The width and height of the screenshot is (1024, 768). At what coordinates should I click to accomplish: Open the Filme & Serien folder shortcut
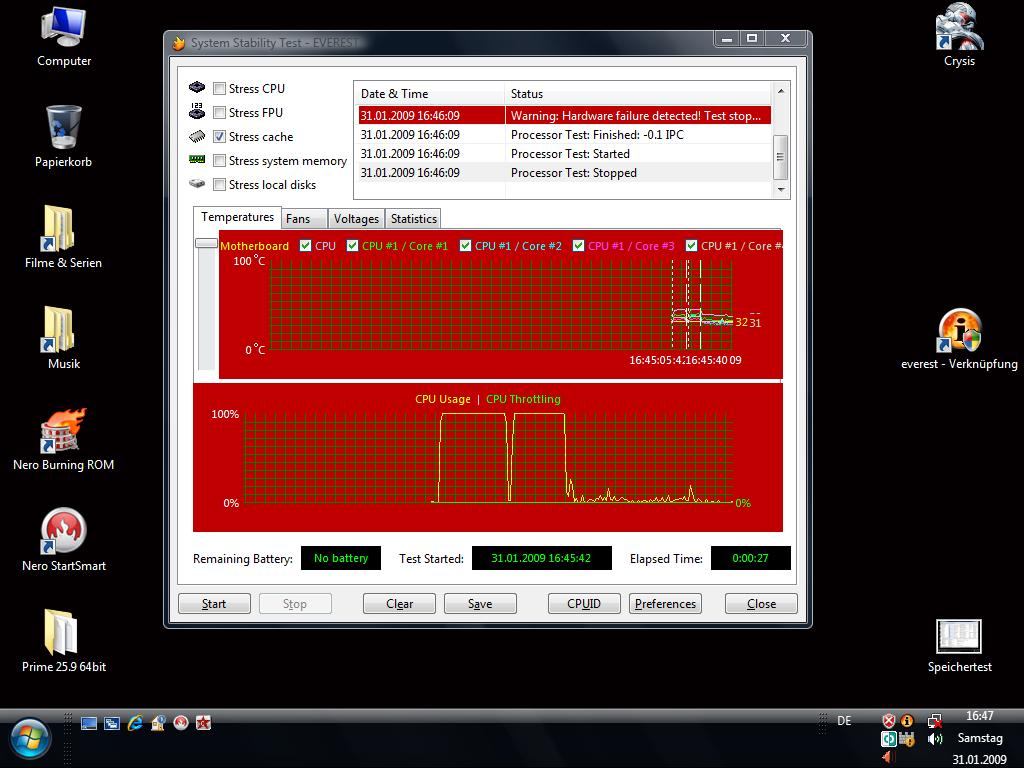click(63, 237)
